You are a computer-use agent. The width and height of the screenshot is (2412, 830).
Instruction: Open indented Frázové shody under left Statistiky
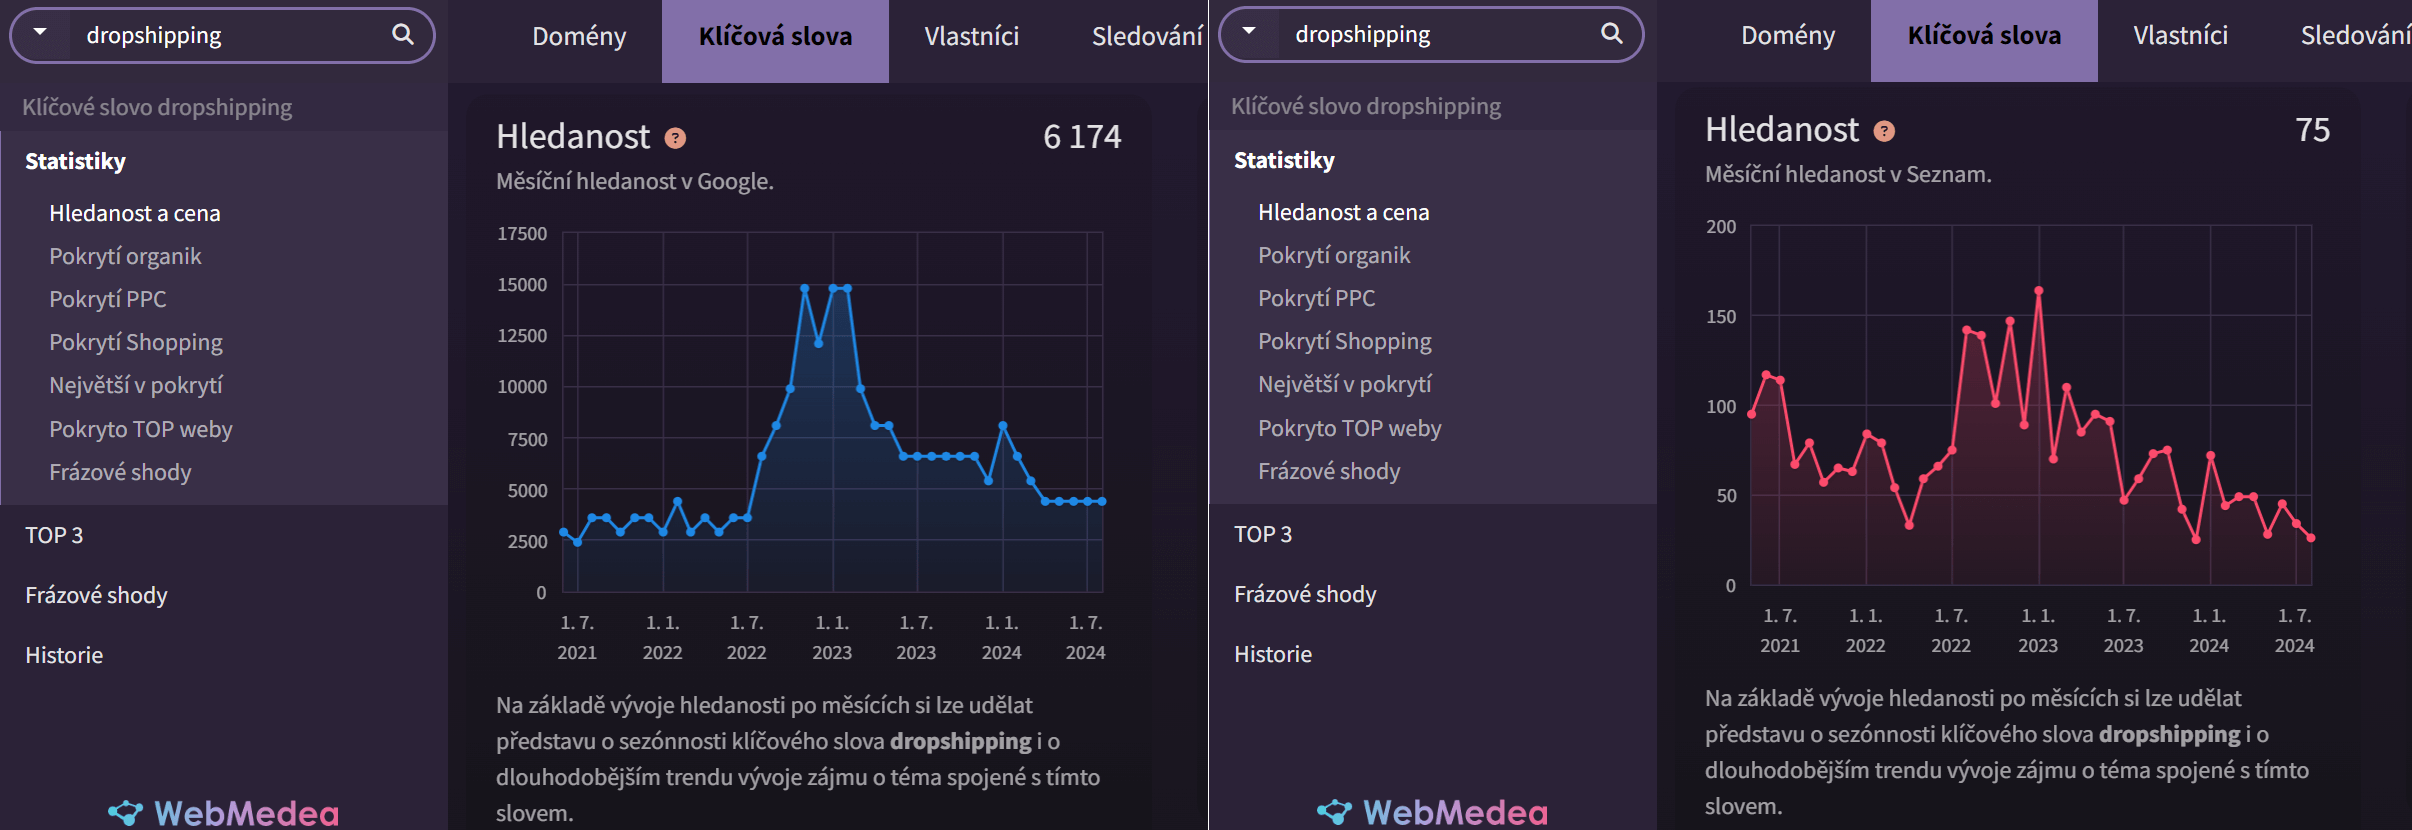120,472
